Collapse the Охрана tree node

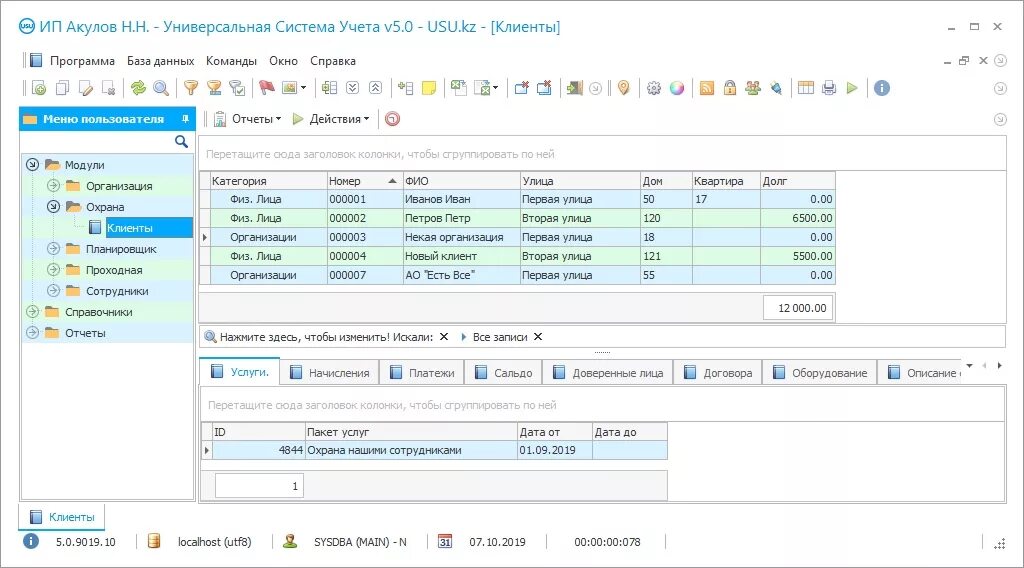[54, 206]
